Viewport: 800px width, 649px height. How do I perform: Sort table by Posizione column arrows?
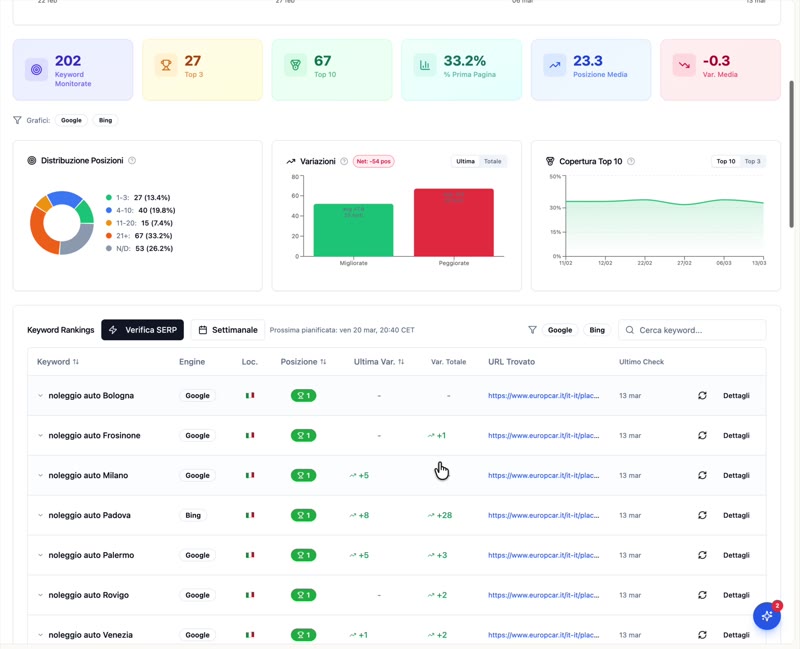coord(323,362)
